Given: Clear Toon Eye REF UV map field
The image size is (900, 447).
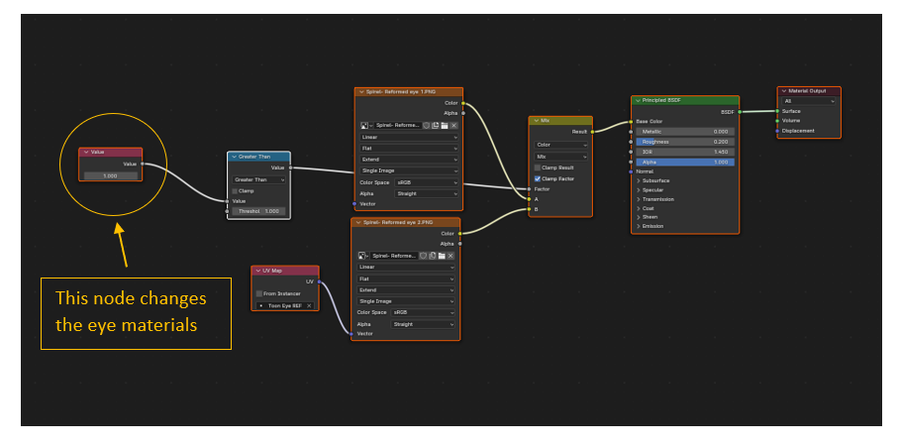Looking at the screenshot, I should click(x=309, y=305).
